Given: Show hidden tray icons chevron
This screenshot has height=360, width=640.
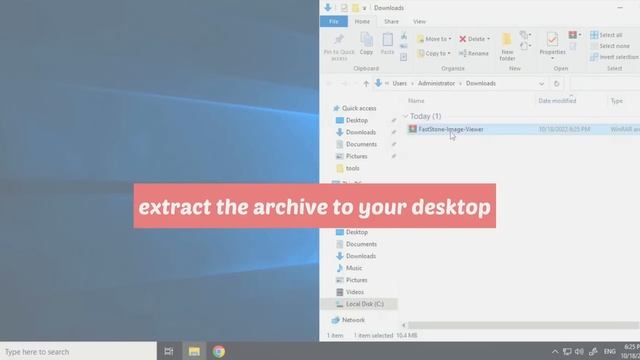Looking at the screenshot, I should tap(555, 352).
